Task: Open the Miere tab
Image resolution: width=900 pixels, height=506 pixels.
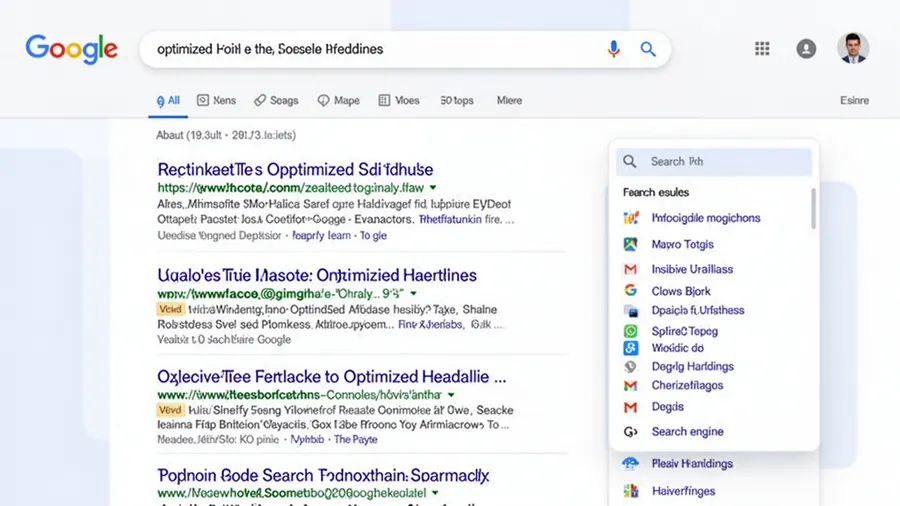Action: point(509,100)
